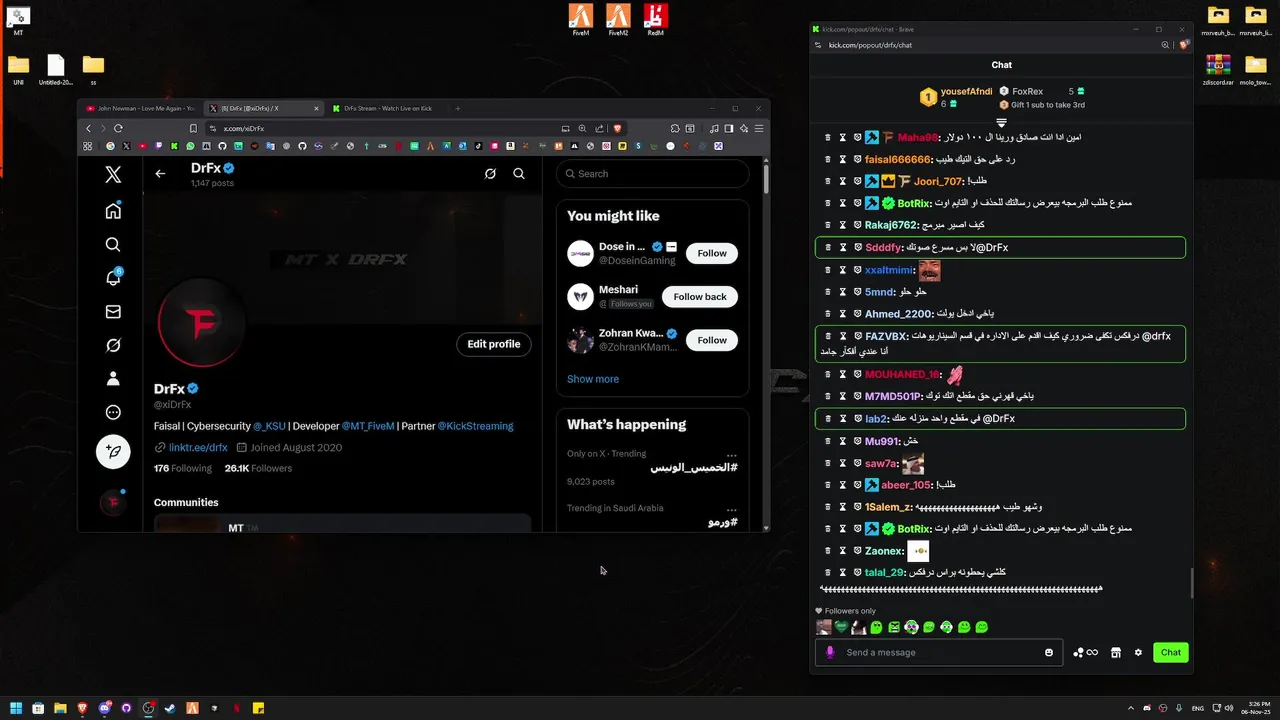This screenshot has height=720, width=1280.
Task: Open X Home from the sidebar
Action: pyautogui.click(x=113, y=210)
